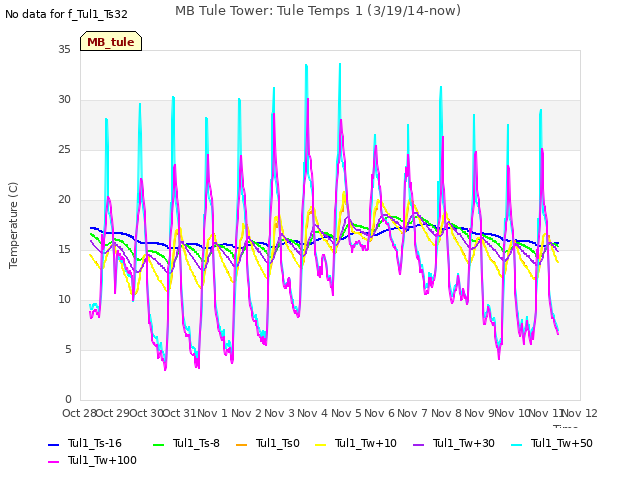
Task: Click the MB_tule label box
Action: tap(111, 41)
